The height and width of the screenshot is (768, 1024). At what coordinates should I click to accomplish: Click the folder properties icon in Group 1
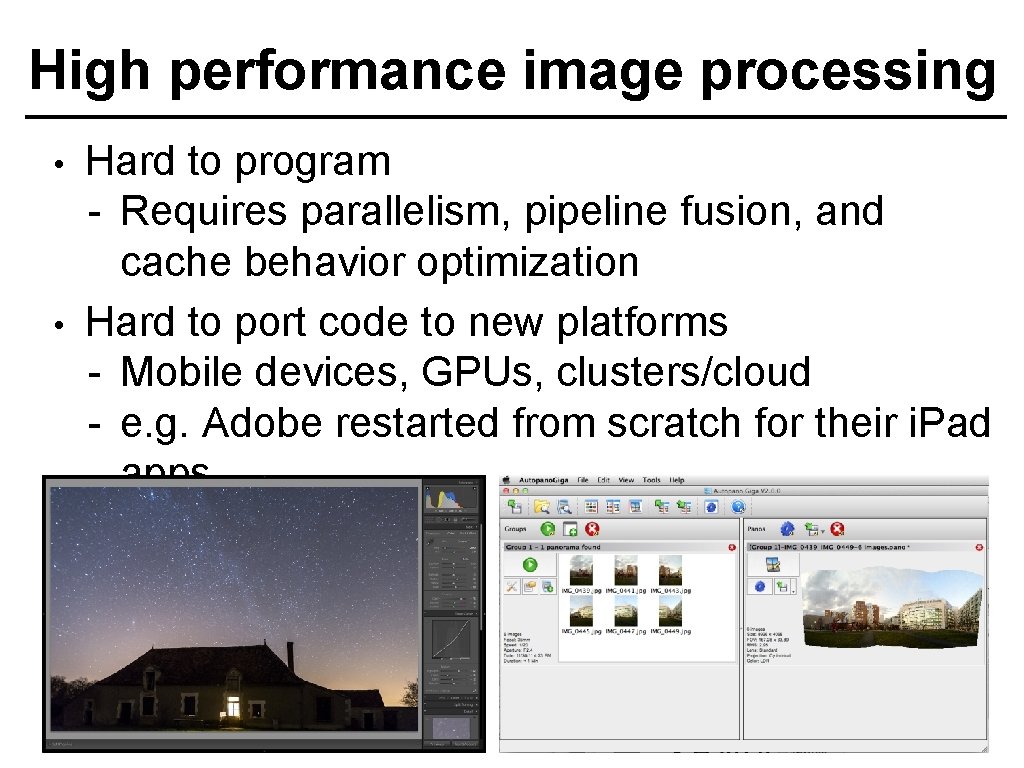(x=530, y=586)
